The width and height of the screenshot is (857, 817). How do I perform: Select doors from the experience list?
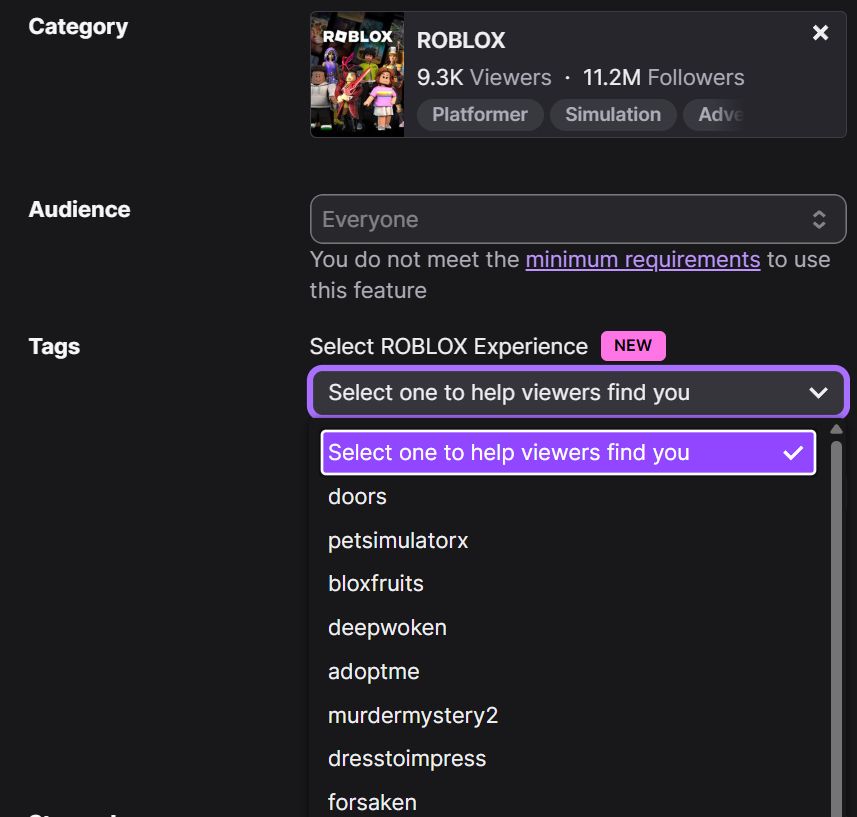coord(357,496)
